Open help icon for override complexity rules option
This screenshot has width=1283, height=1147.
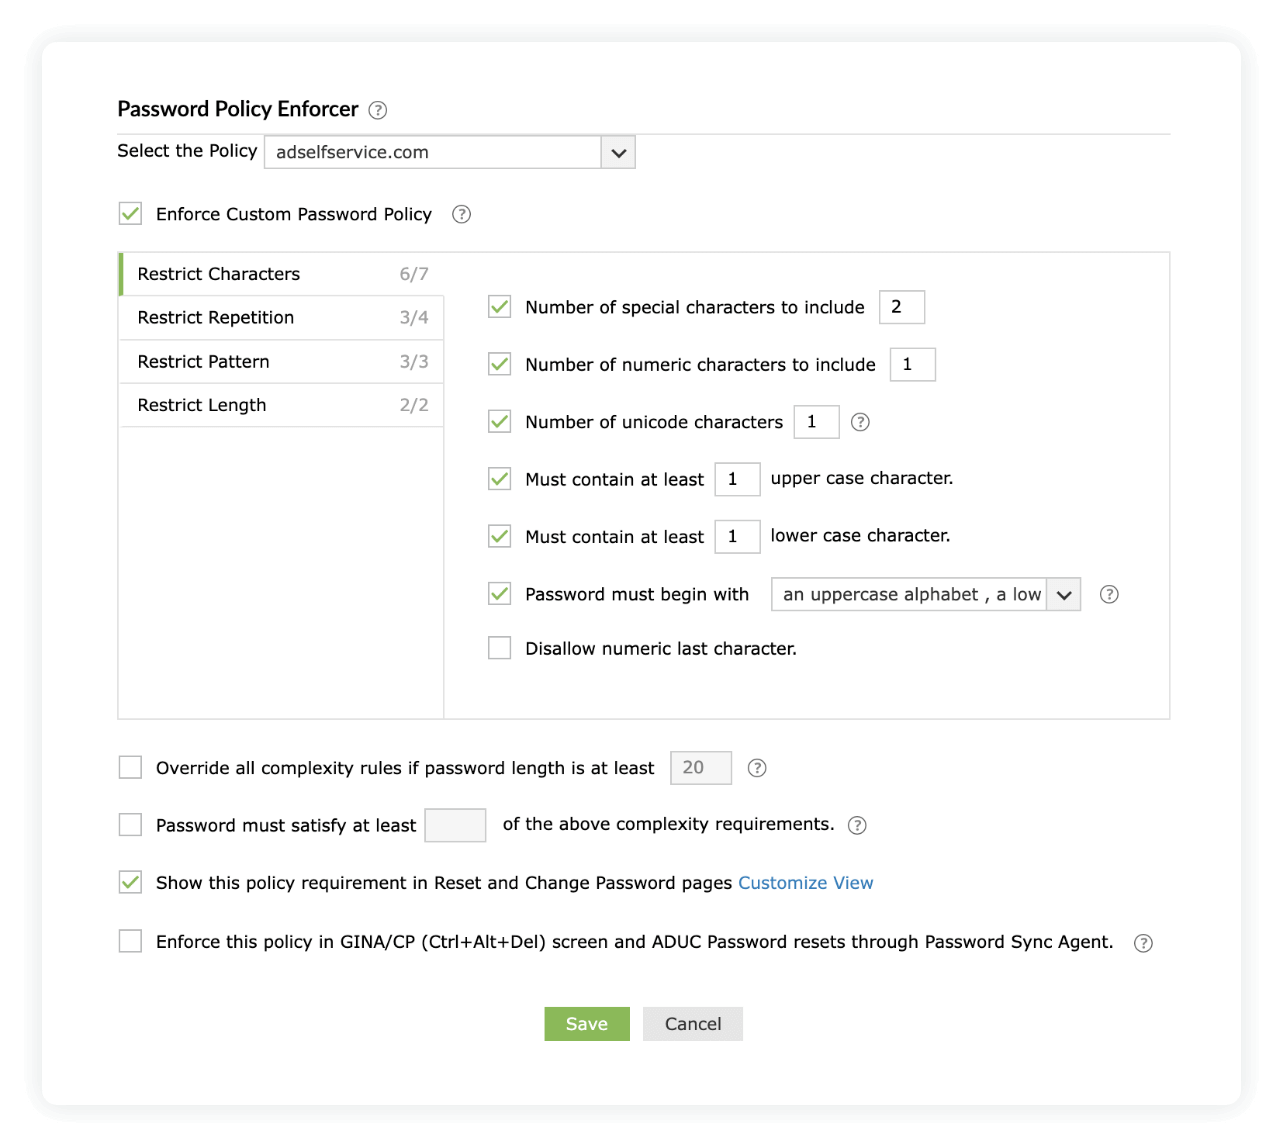pyautogui.click(x=757, y=768)
